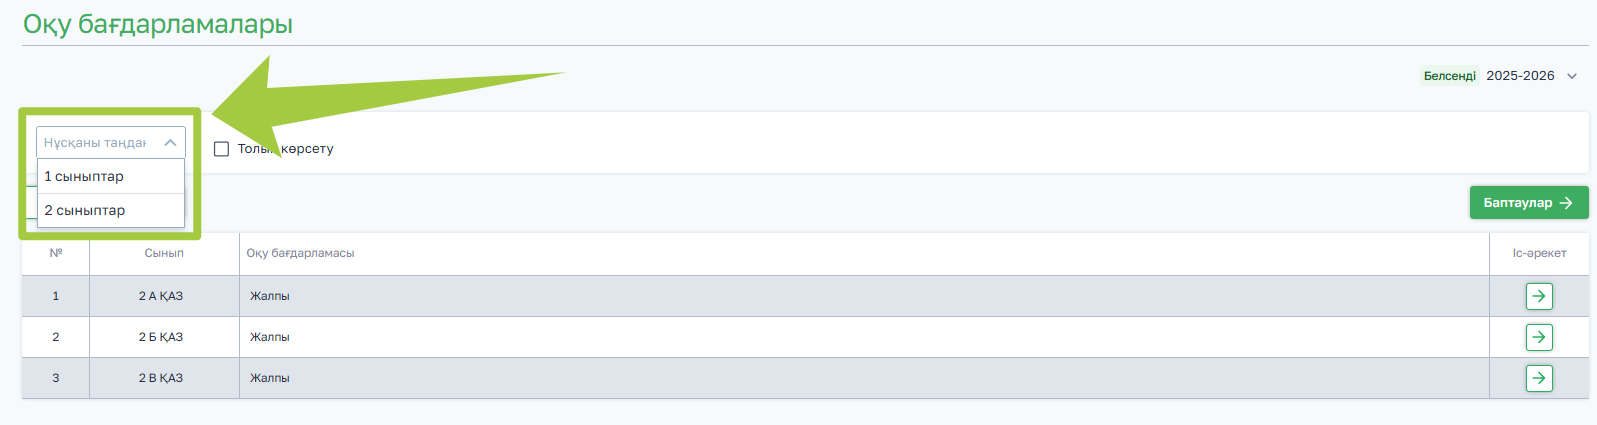
Task: Click the Нұсқаны таңдаңыз input field
Action: pos(96,143)
